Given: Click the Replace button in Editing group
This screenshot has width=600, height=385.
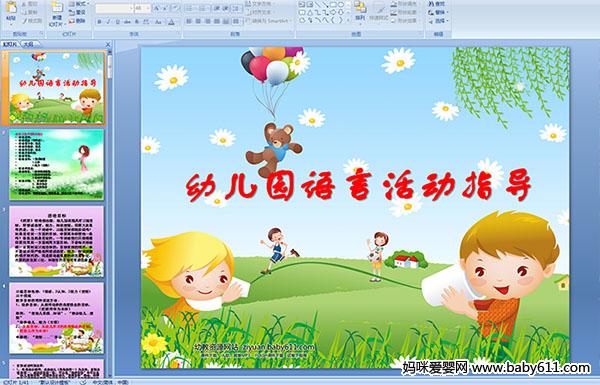Looking at the screenshot, I should [x=437, y=12].
